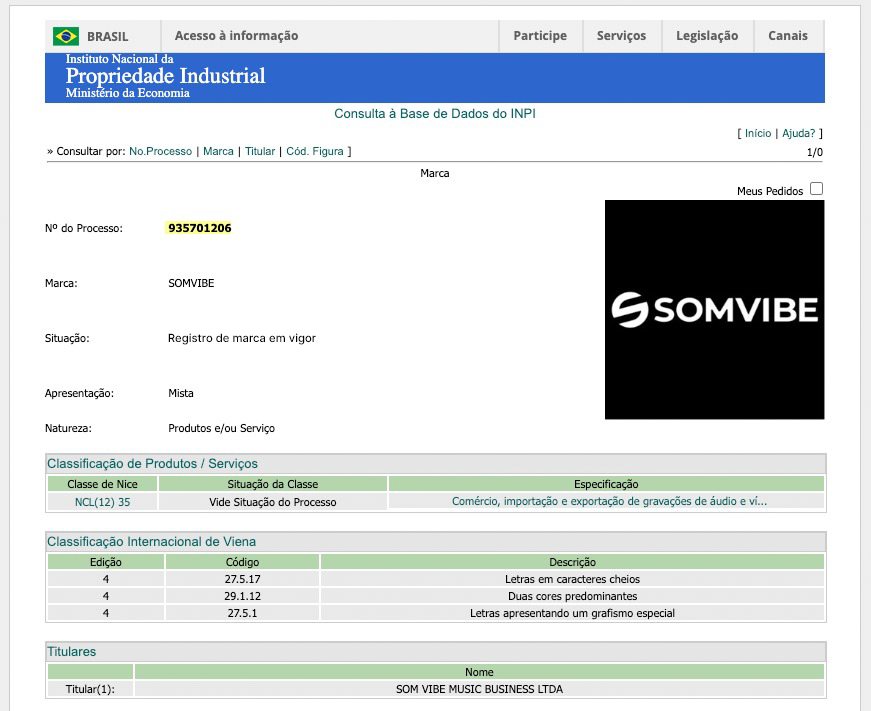The width and height of the screenshot is (871, 711).
Task: Click 'Letras apresentando um grafismo especial' description
Action: [572, 613]
